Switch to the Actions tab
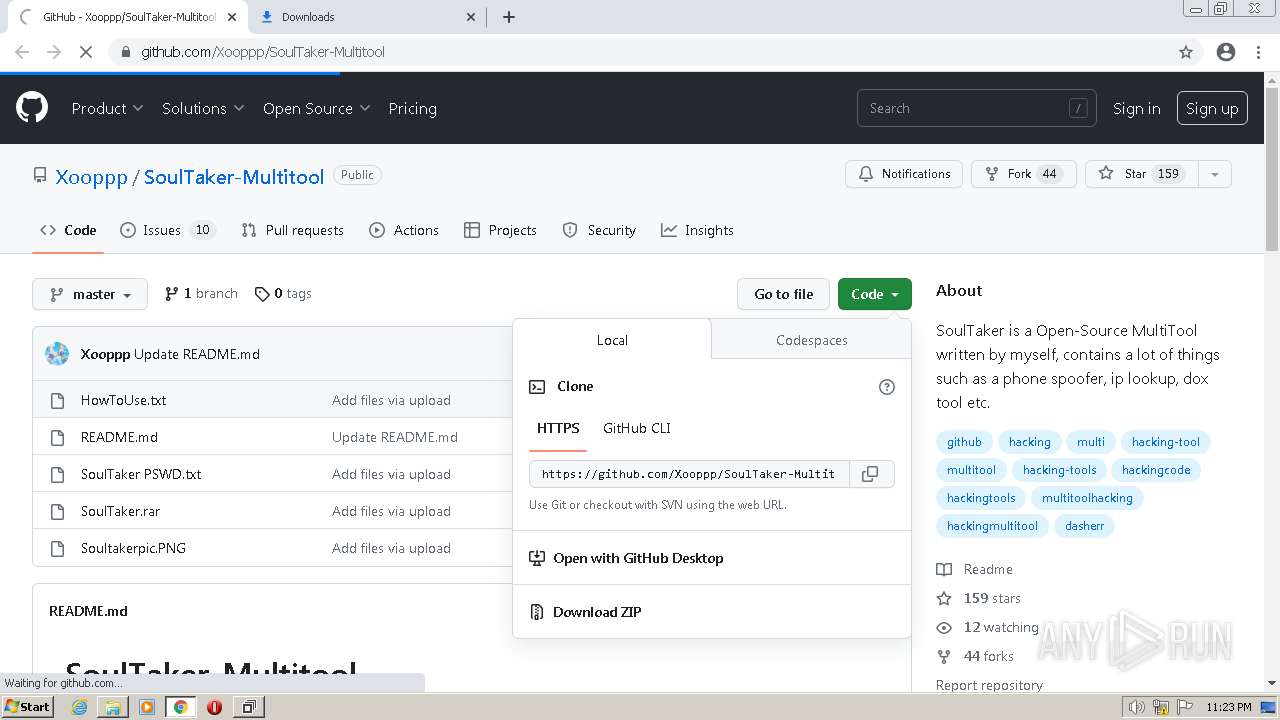 click(x=404, y=230)
